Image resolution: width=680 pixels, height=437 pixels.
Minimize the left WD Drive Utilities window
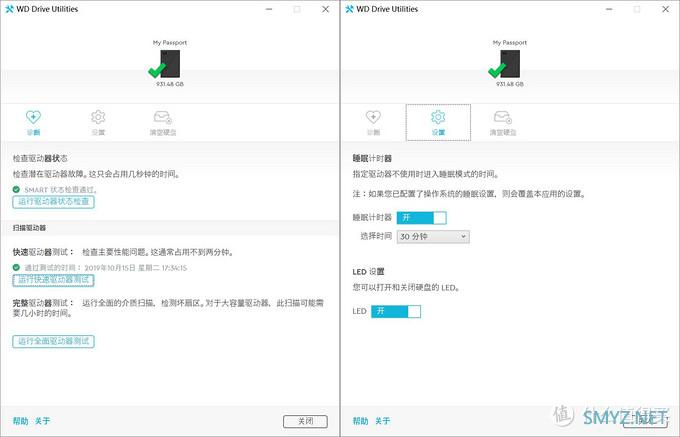(x=269, y=9)
